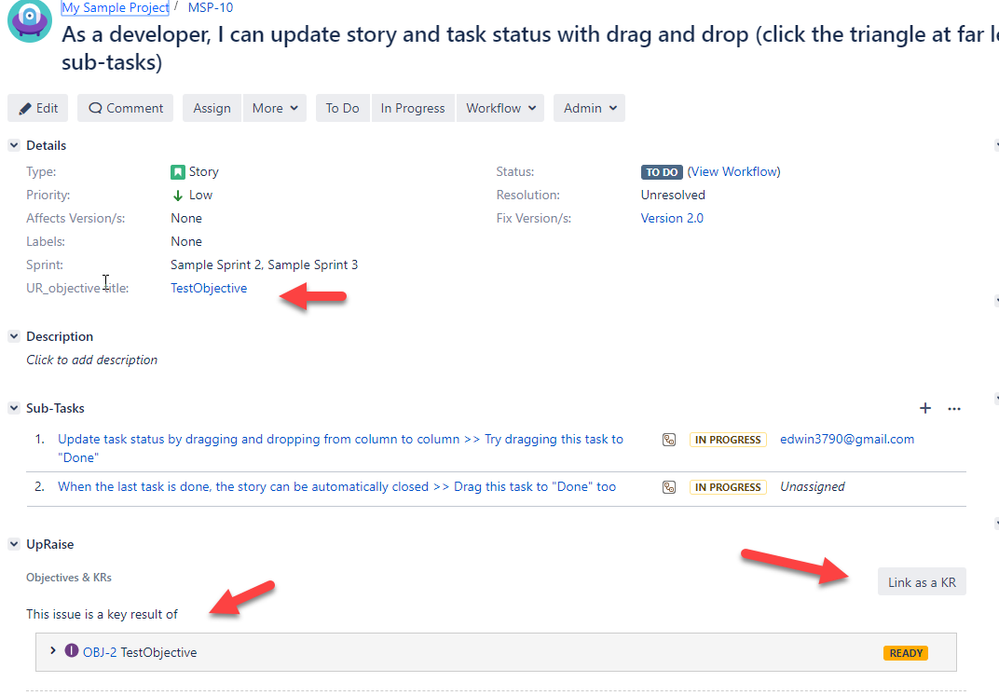Click the 'Objectives & KRs' label
Screen dimensions: 999x693
click(x=69, y=578)
